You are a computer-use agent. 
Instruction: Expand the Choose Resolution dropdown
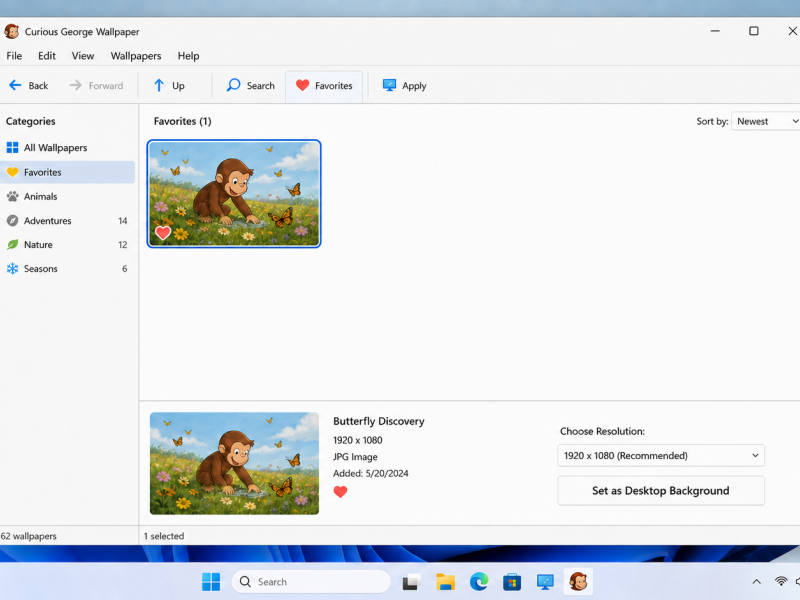click(x=661, y=455)
